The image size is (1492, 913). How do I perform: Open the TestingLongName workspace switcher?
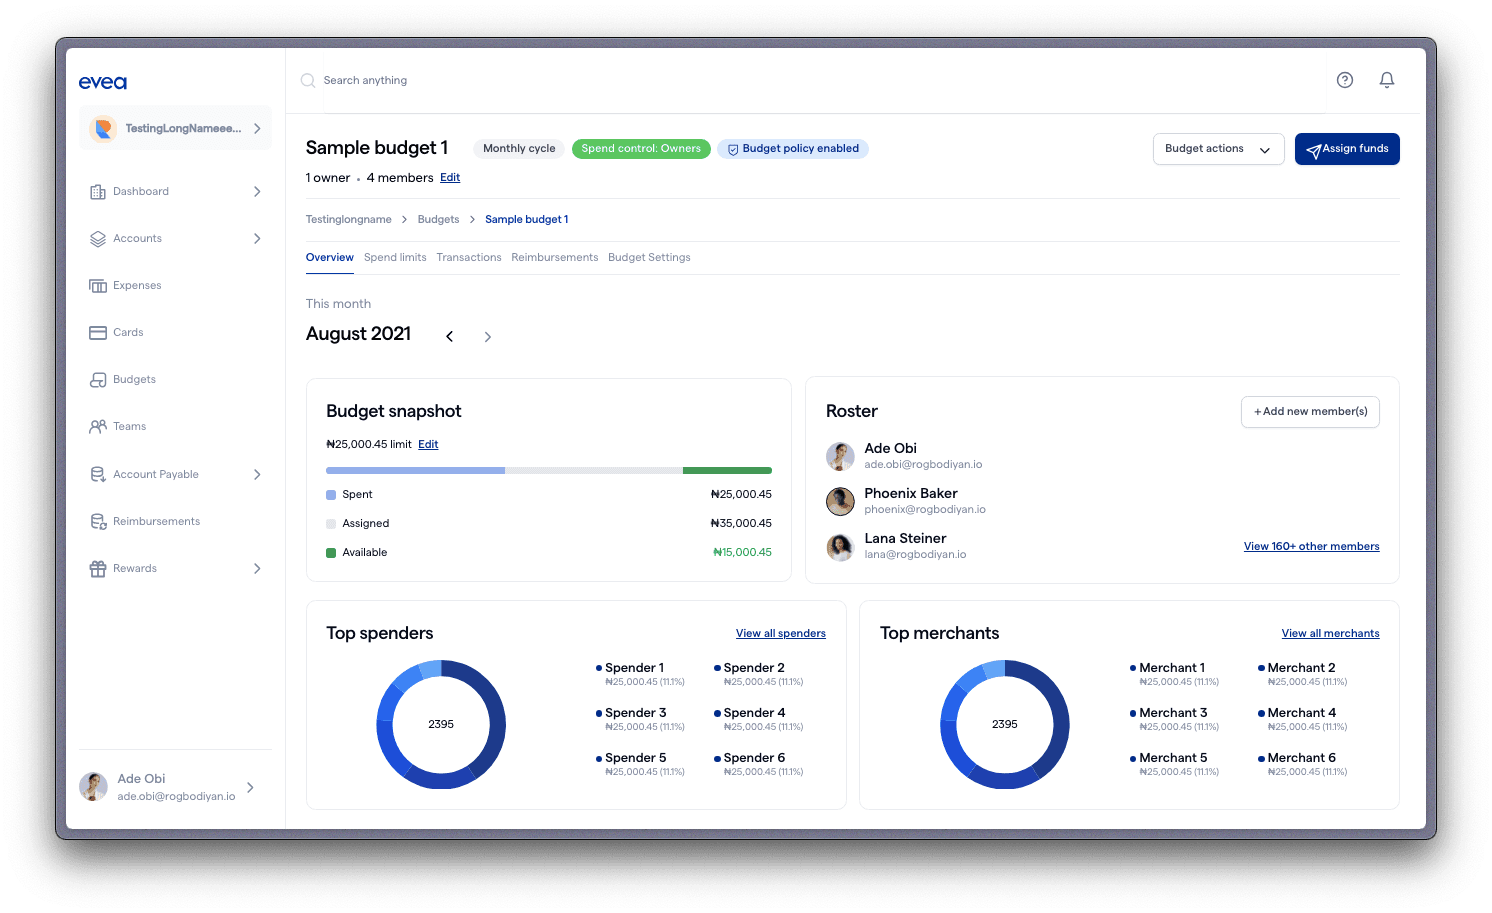coord(175,129)
